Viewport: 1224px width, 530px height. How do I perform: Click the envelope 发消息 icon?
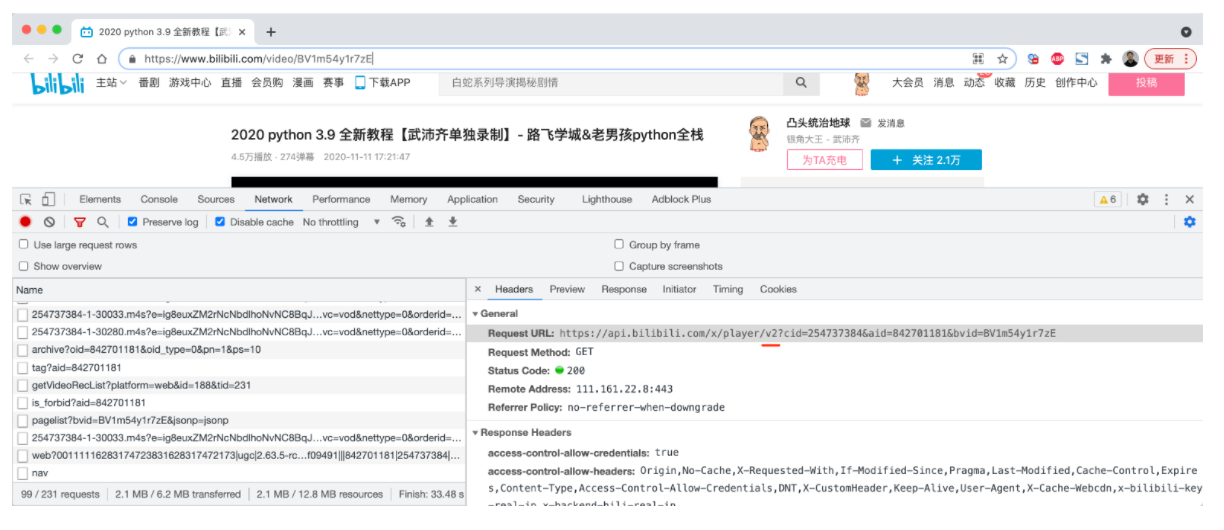click(865, 123)
